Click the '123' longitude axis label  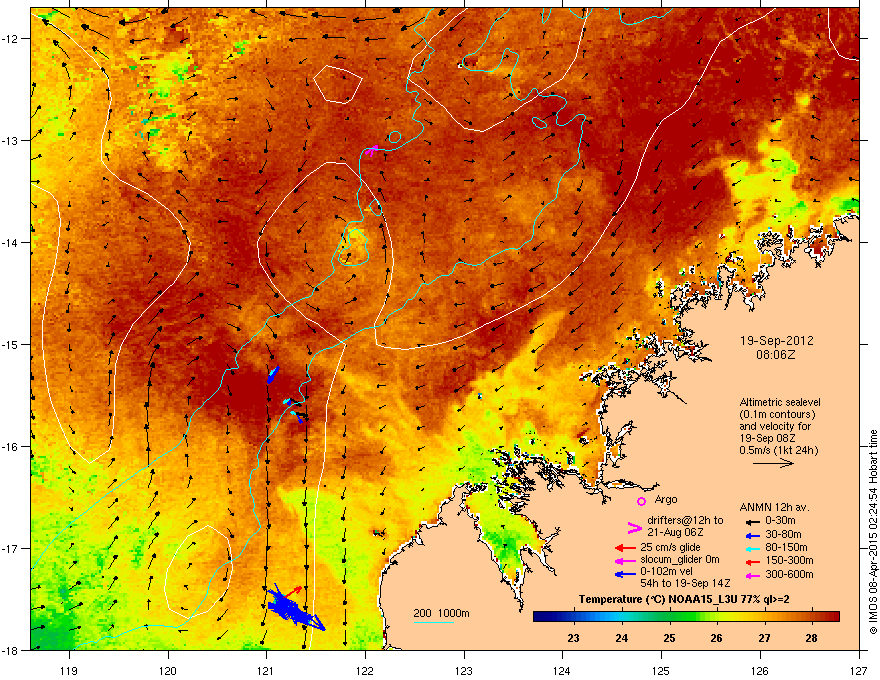click(464, 670)
